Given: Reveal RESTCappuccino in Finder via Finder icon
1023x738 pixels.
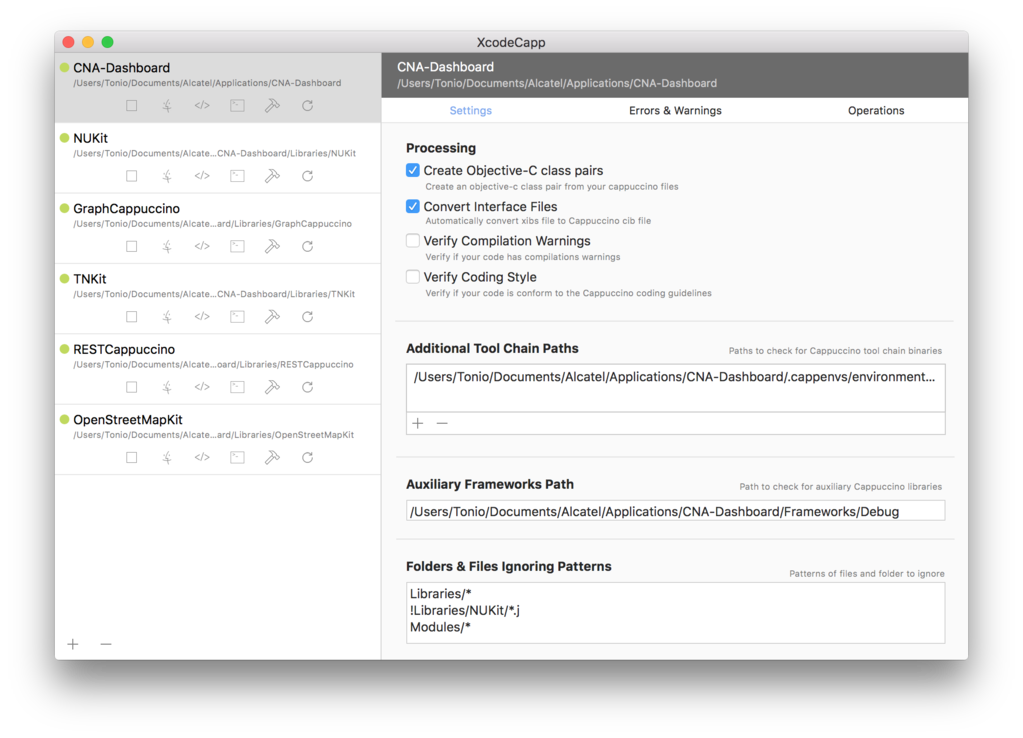Looking at the screenshot, I should point(167,387).
